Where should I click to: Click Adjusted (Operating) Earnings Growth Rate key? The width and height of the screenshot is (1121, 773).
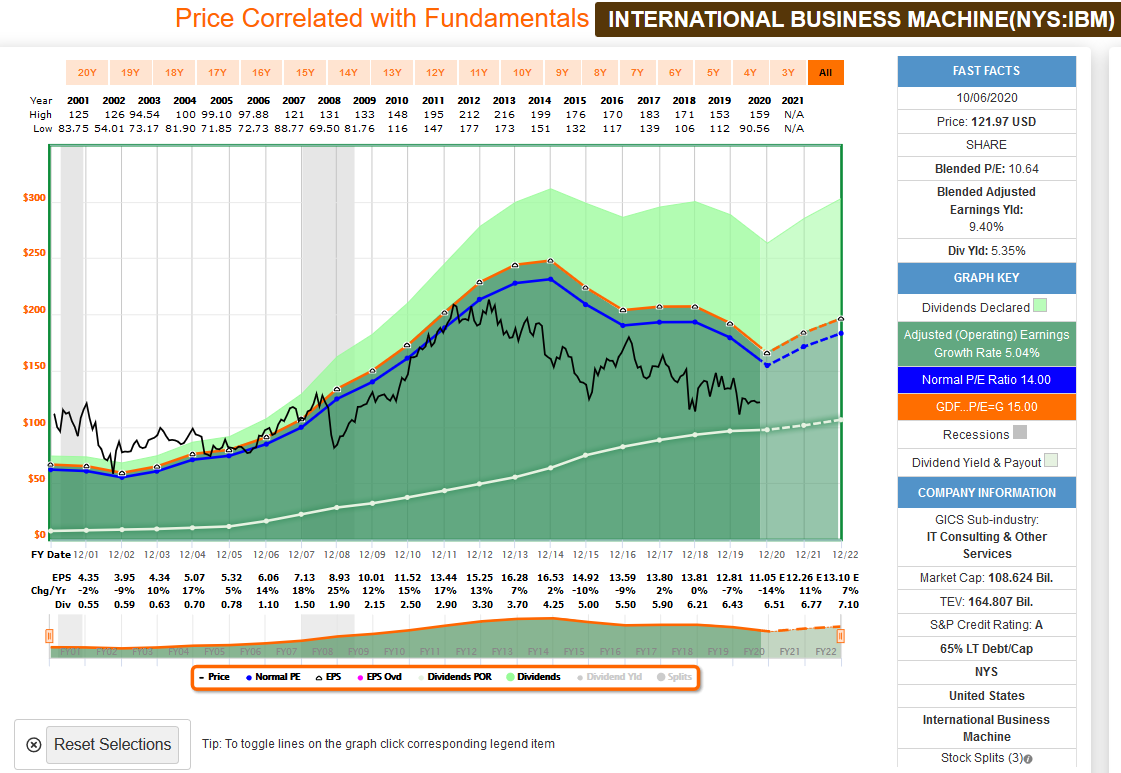click(987, 343)
